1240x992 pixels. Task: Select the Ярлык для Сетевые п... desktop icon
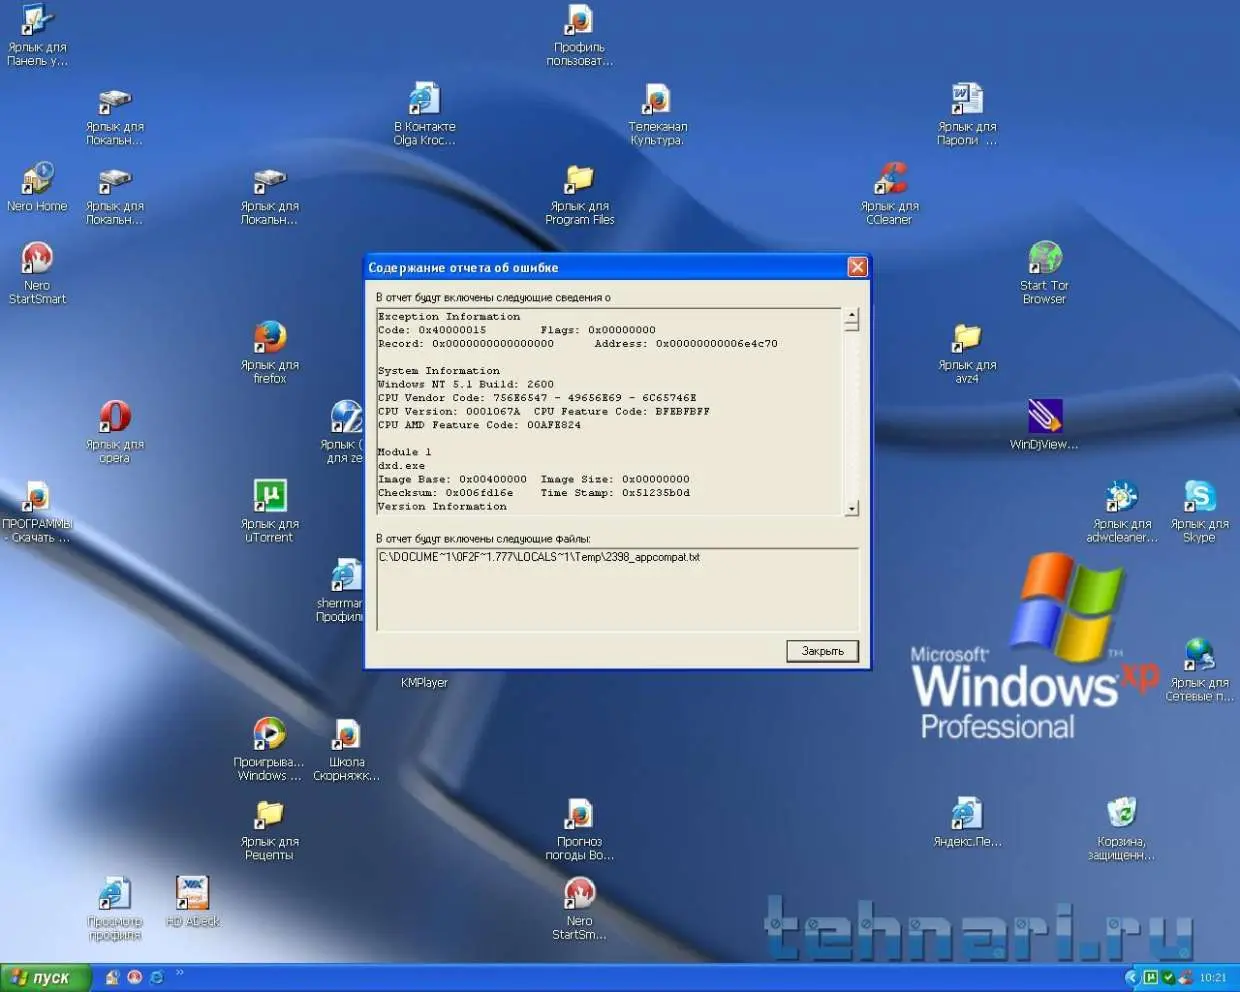click(1199, 669)
